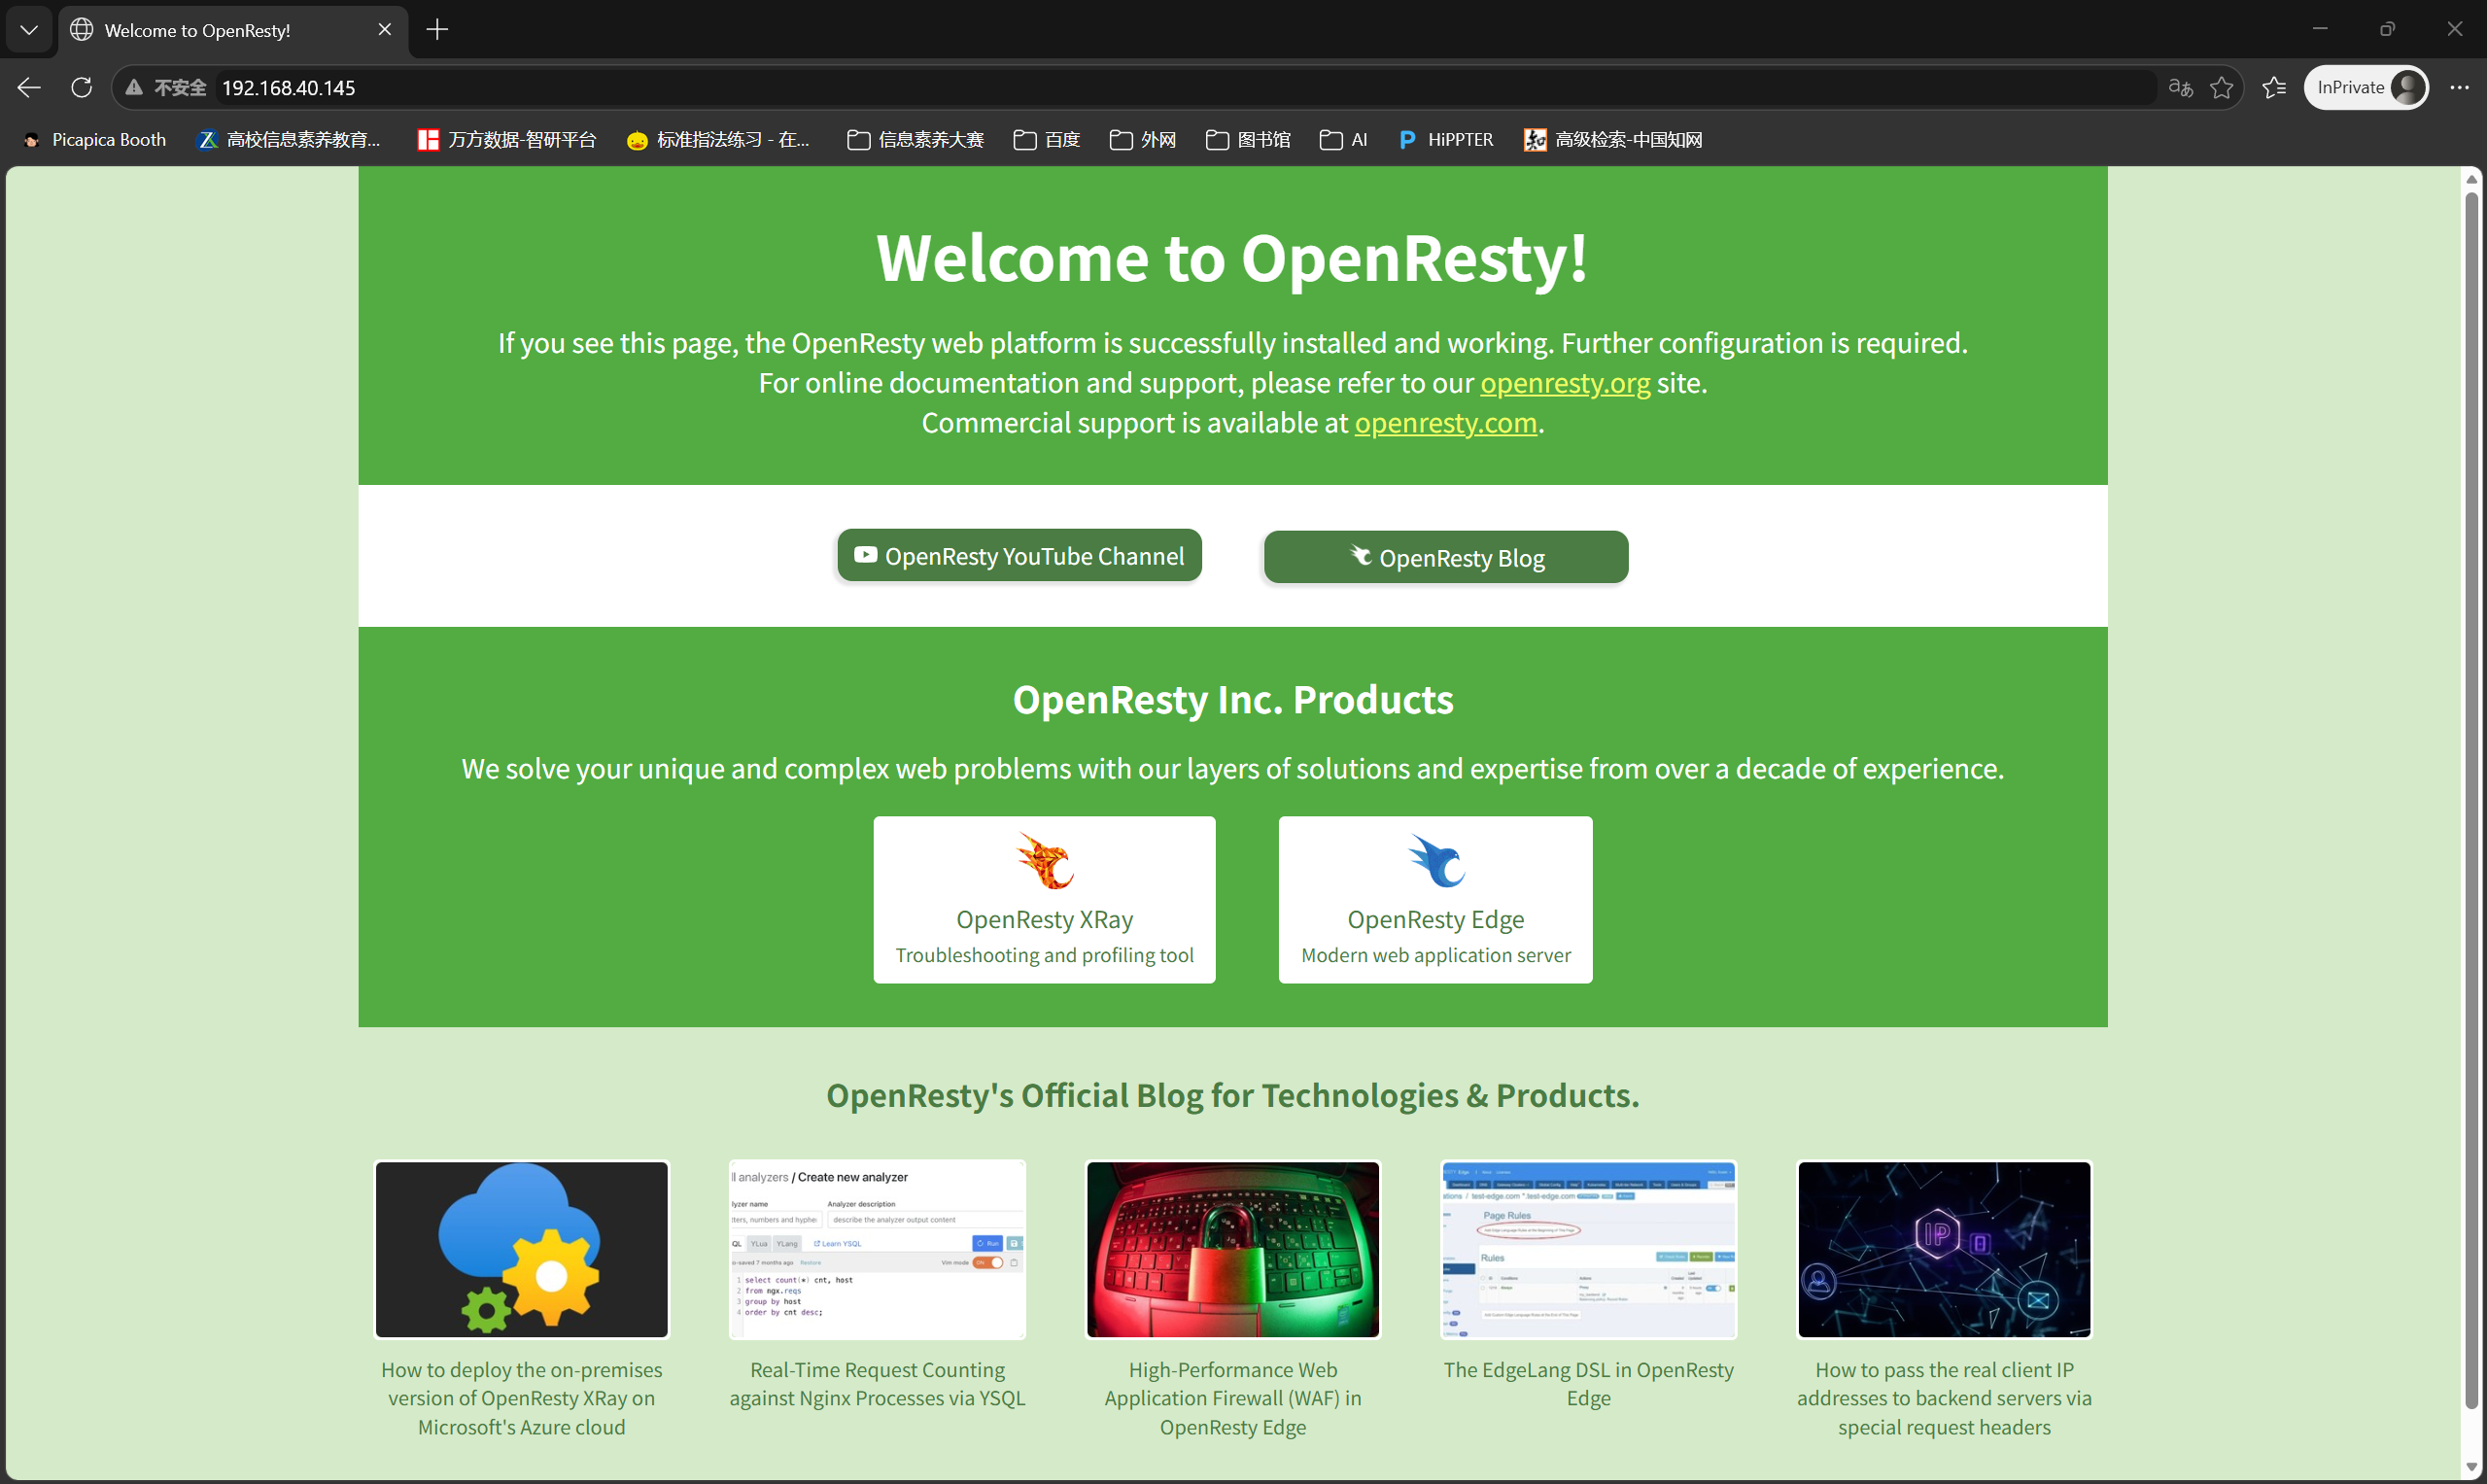Viewport: 2487px width, 1484px height.
Task: Expand the 图书馆 bookmark folder
Action: [x=1248, y=140]
